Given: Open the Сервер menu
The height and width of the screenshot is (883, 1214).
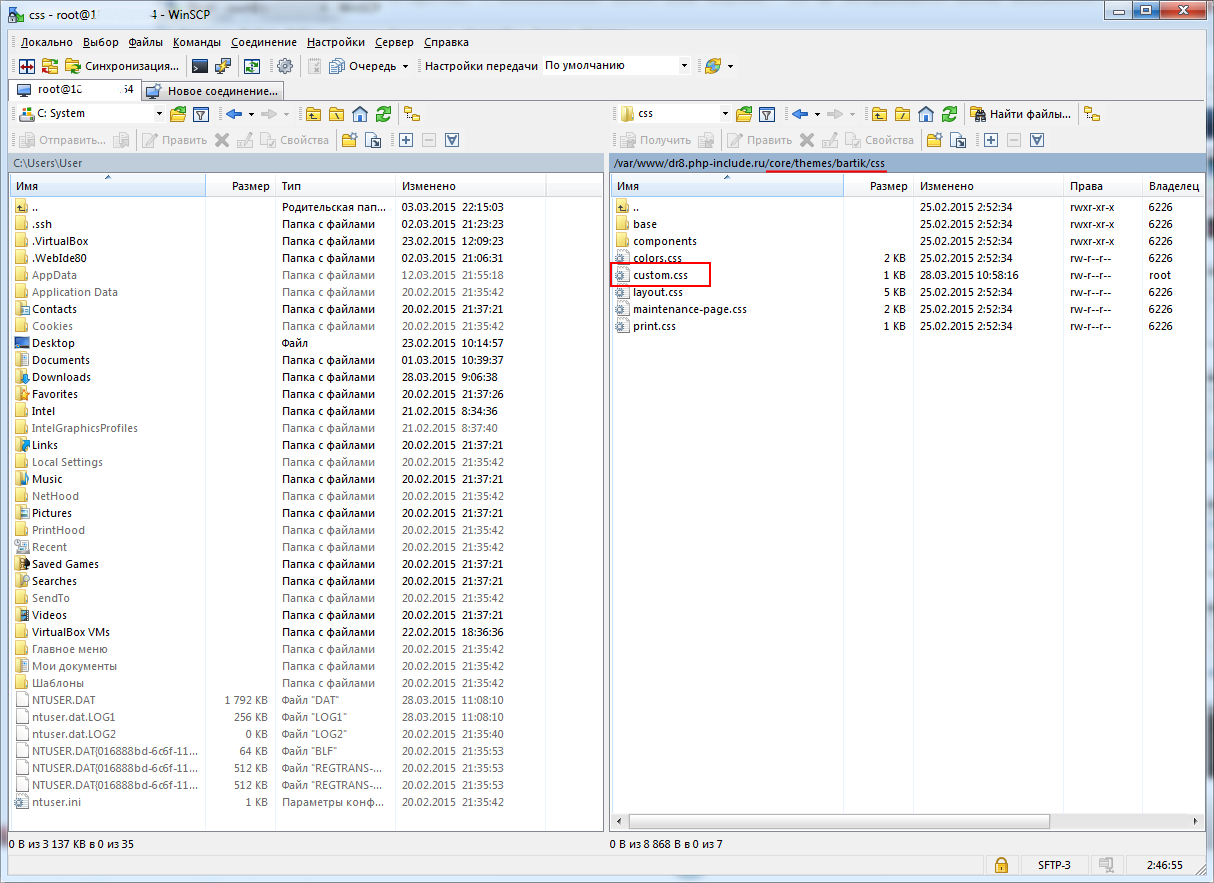Looking at the screenshot, I should pyautogui.click(x=394, y=42).
